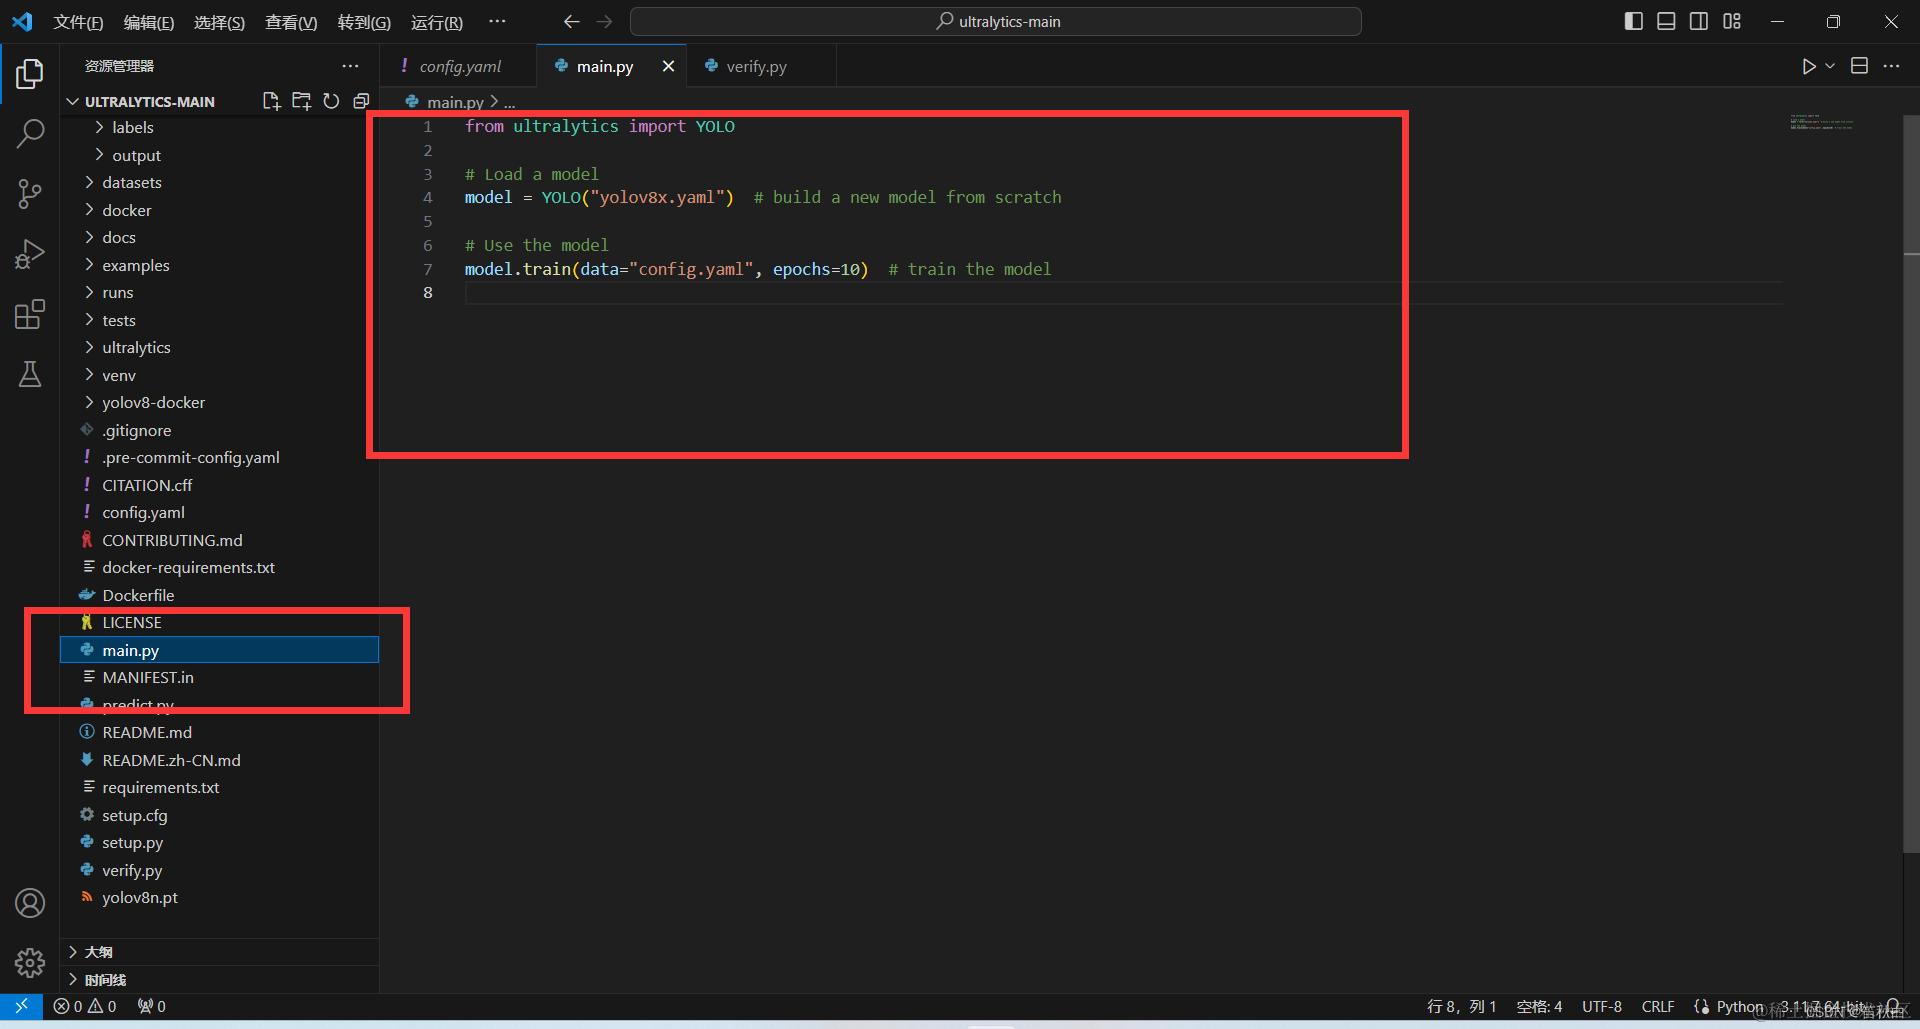Change end of line sequence CRLF

coord(1658,1006)
